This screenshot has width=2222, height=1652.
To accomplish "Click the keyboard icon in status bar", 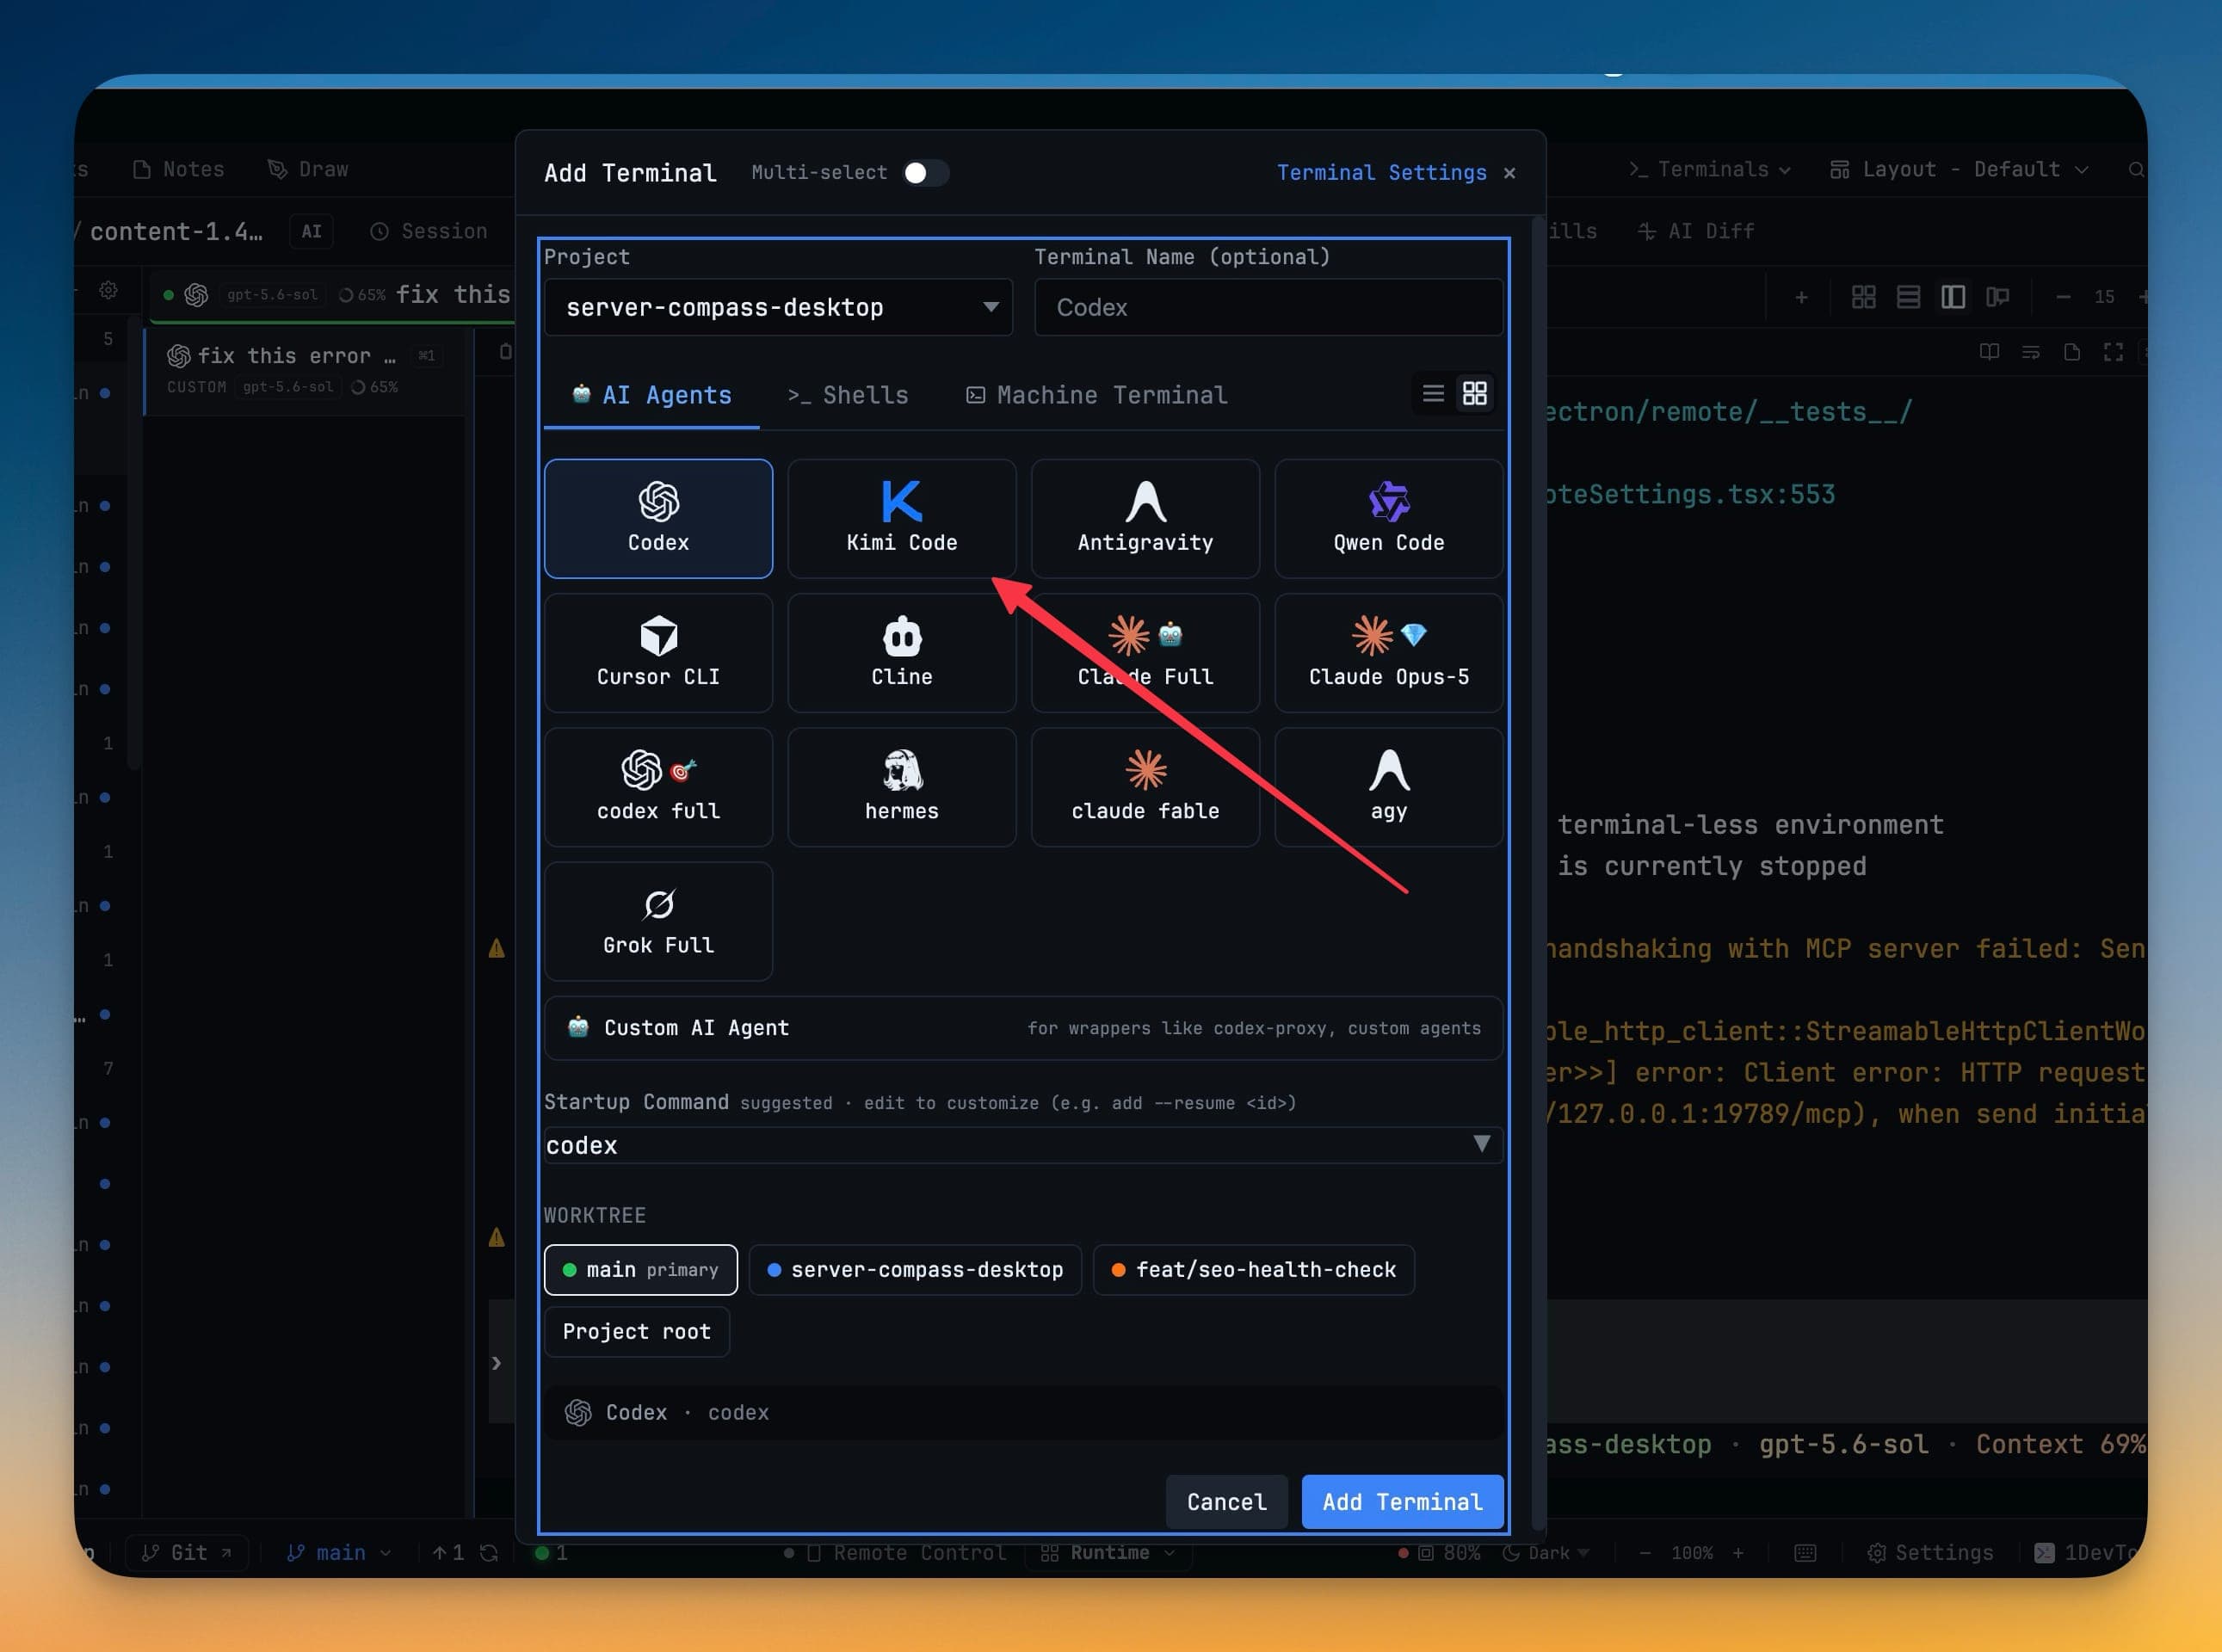I will click(1804, 1553).
